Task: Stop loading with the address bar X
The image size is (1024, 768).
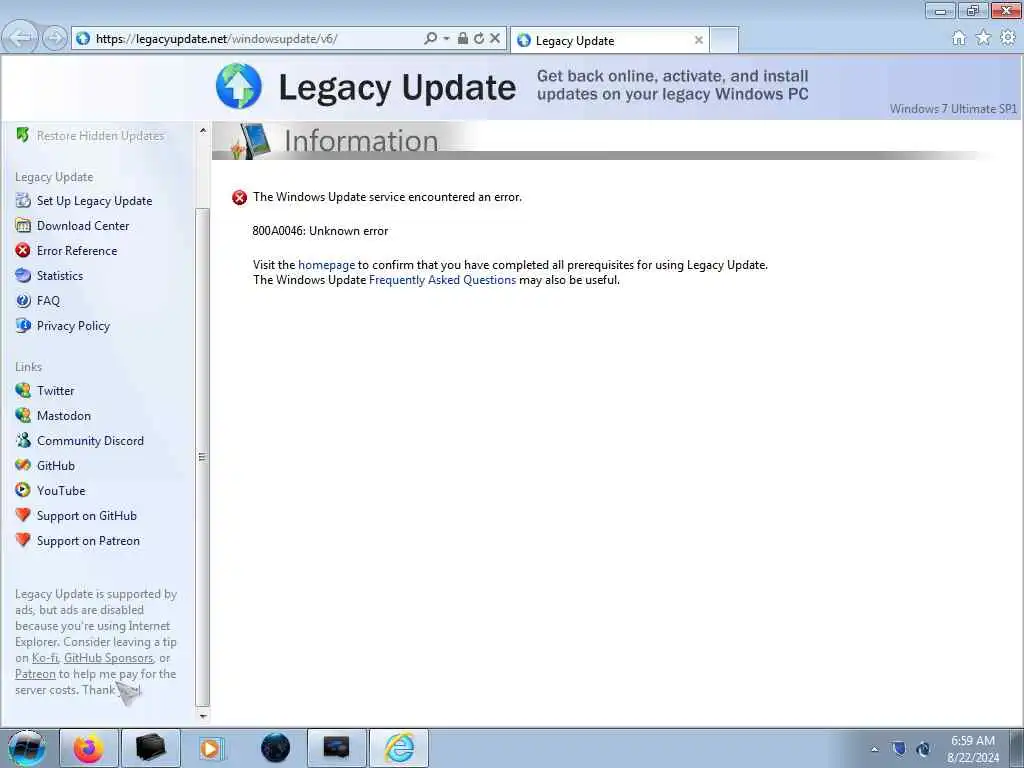Action: pyautogui.click(x=495, y=39)
